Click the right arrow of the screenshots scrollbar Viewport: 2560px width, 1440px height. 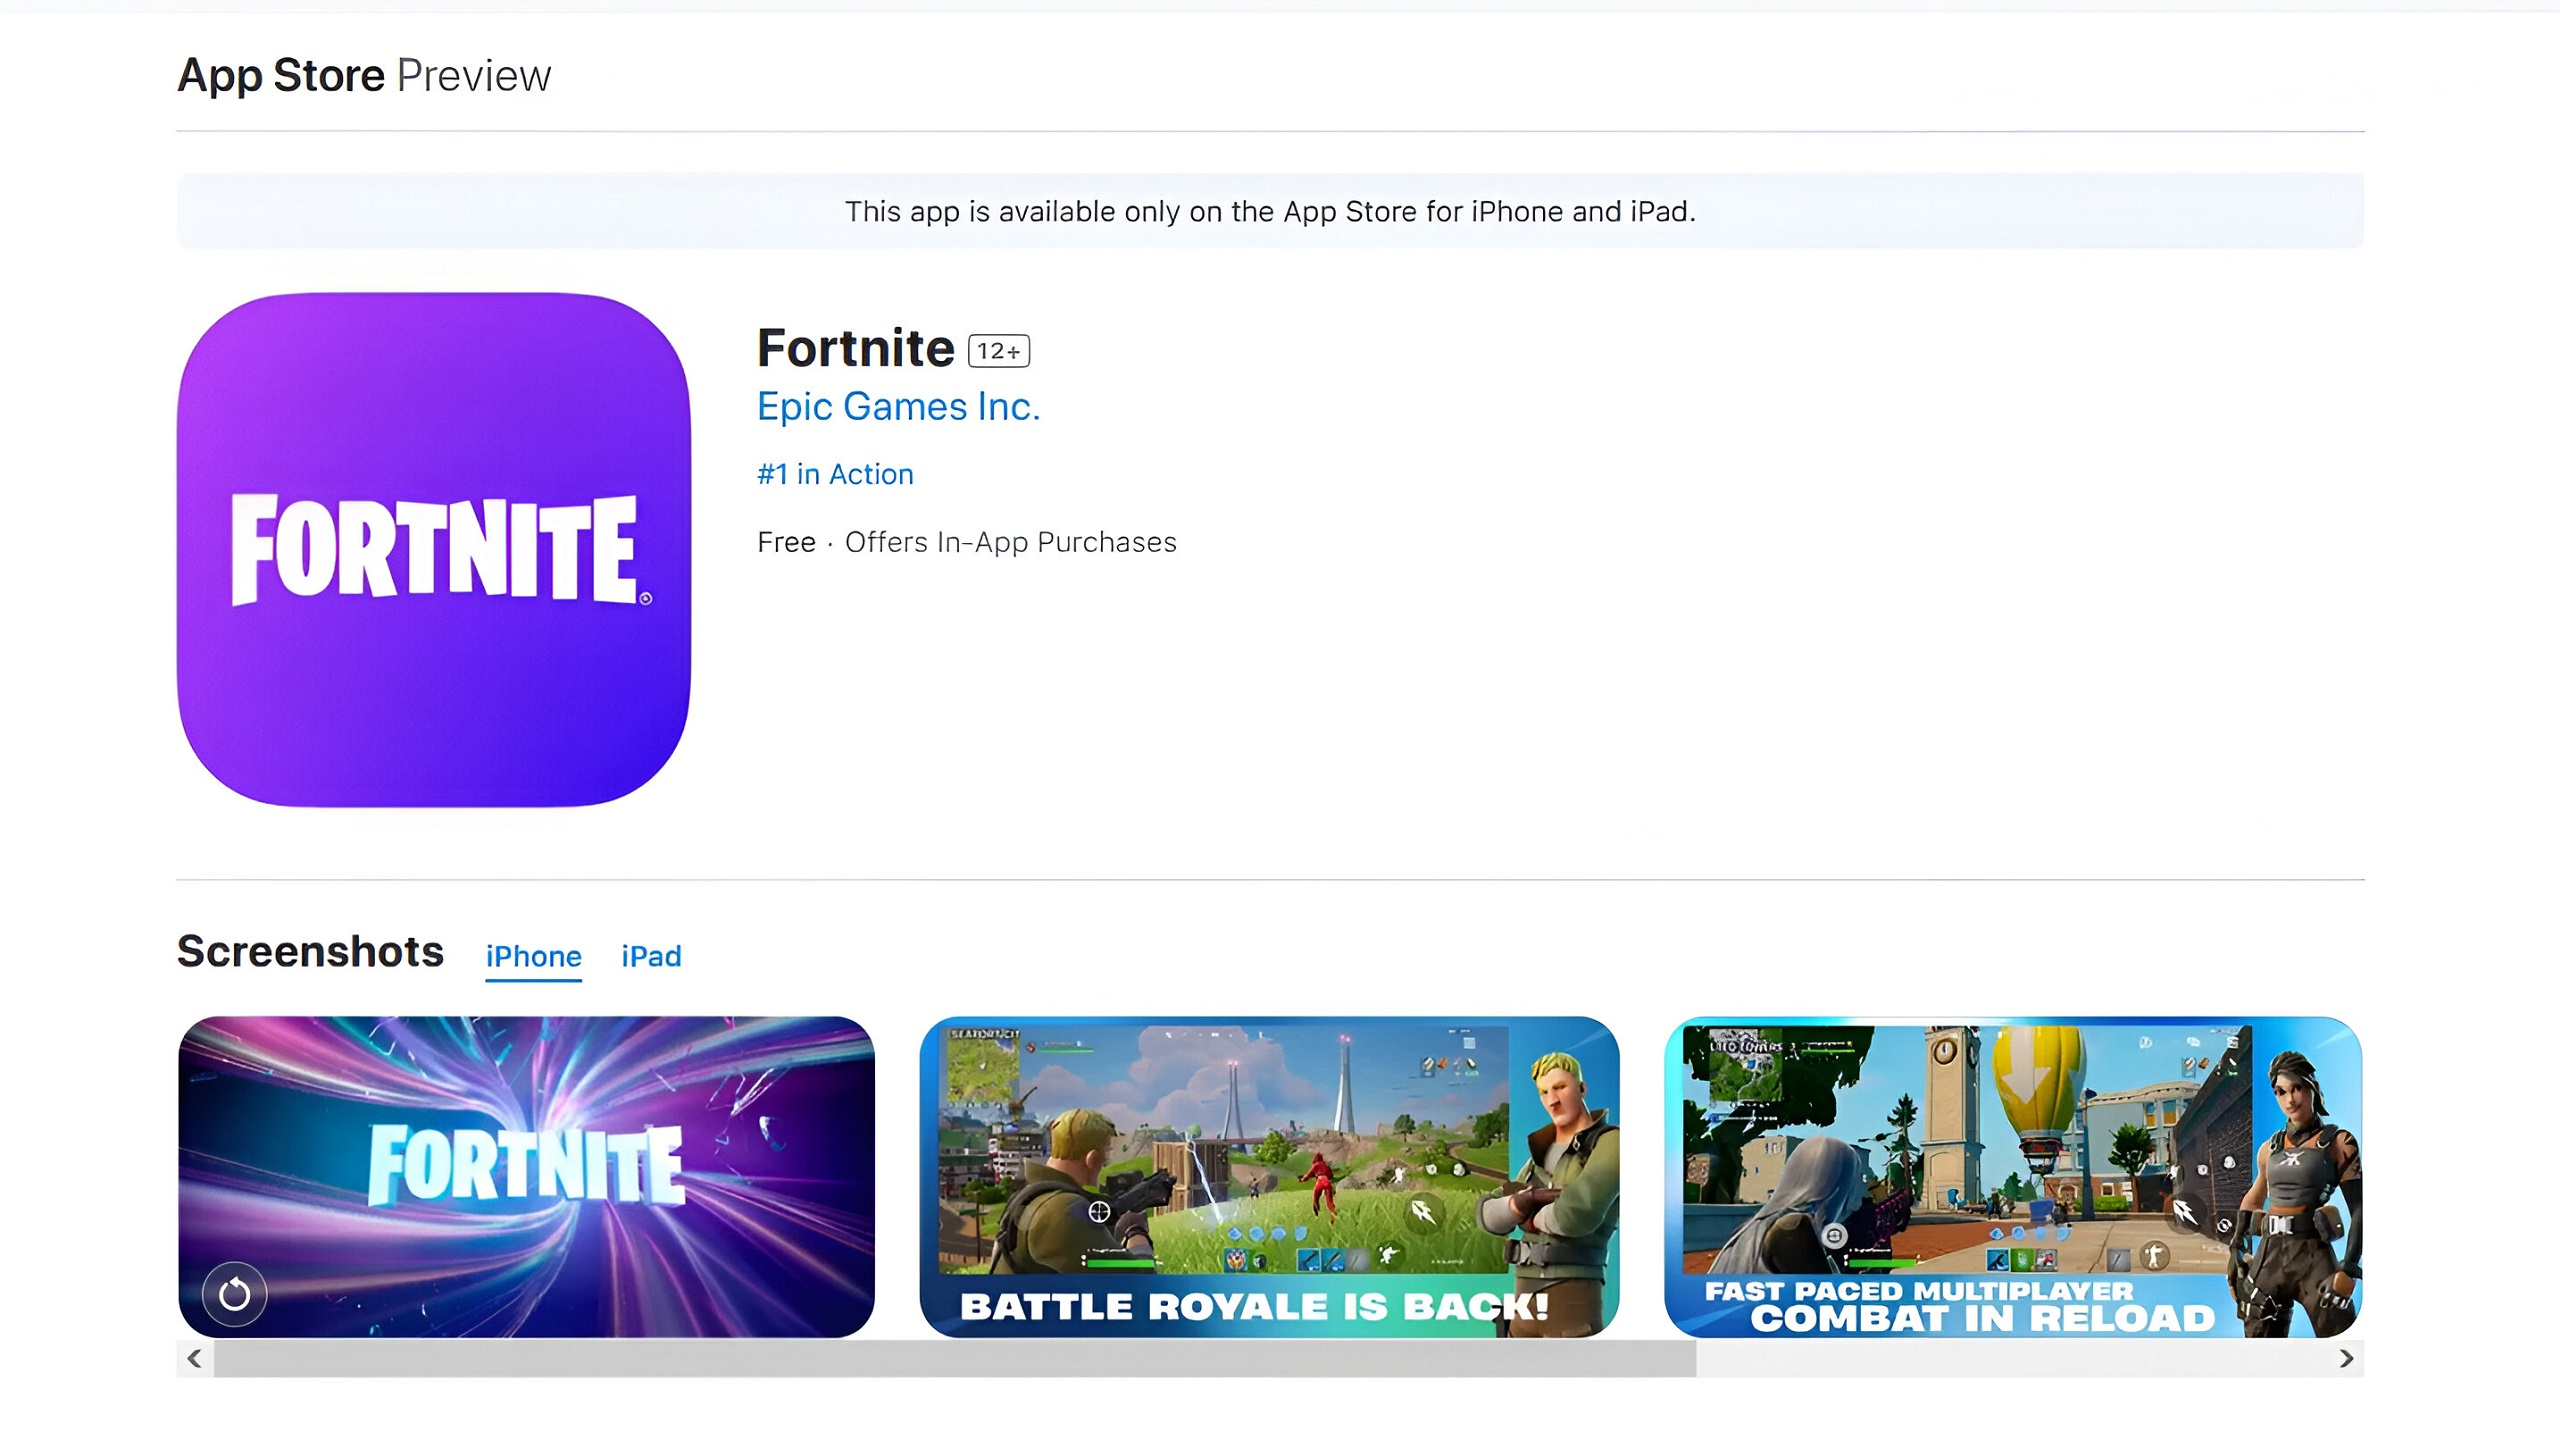[2346, 1358]
